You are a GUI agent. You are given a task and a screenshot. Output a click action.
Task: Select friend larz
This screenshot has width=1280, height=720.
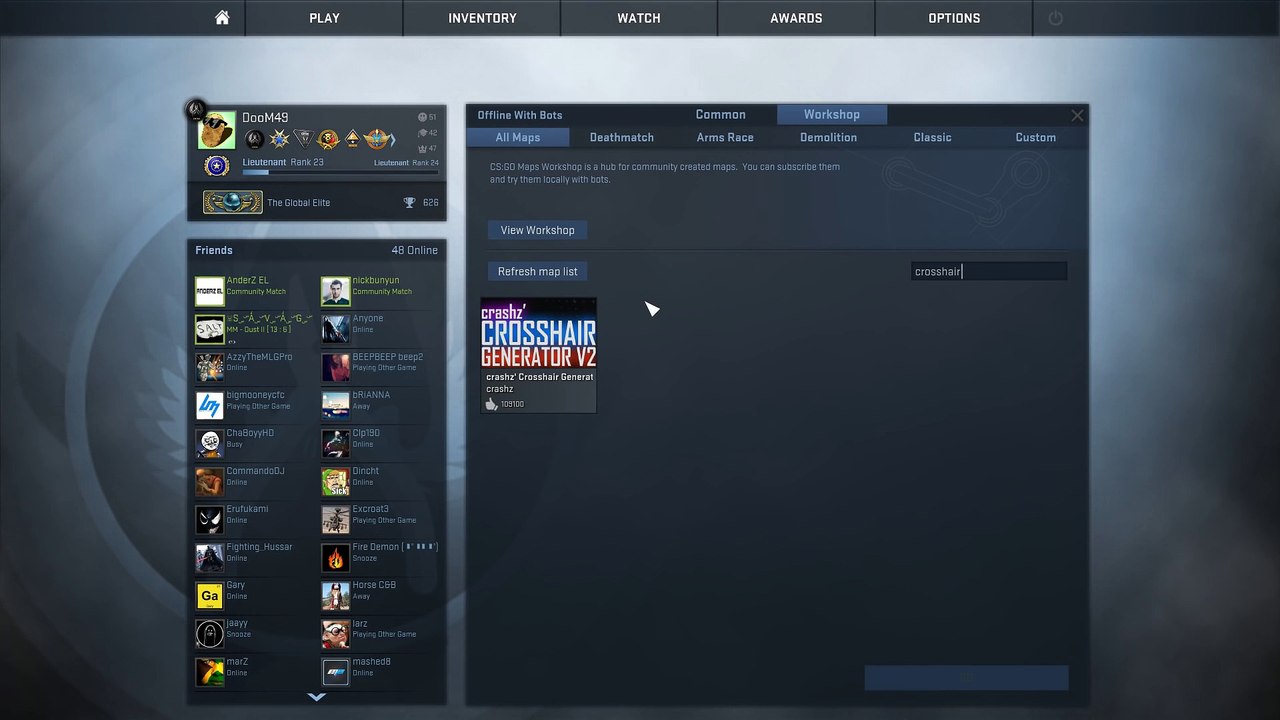click(x=380, y=634)
